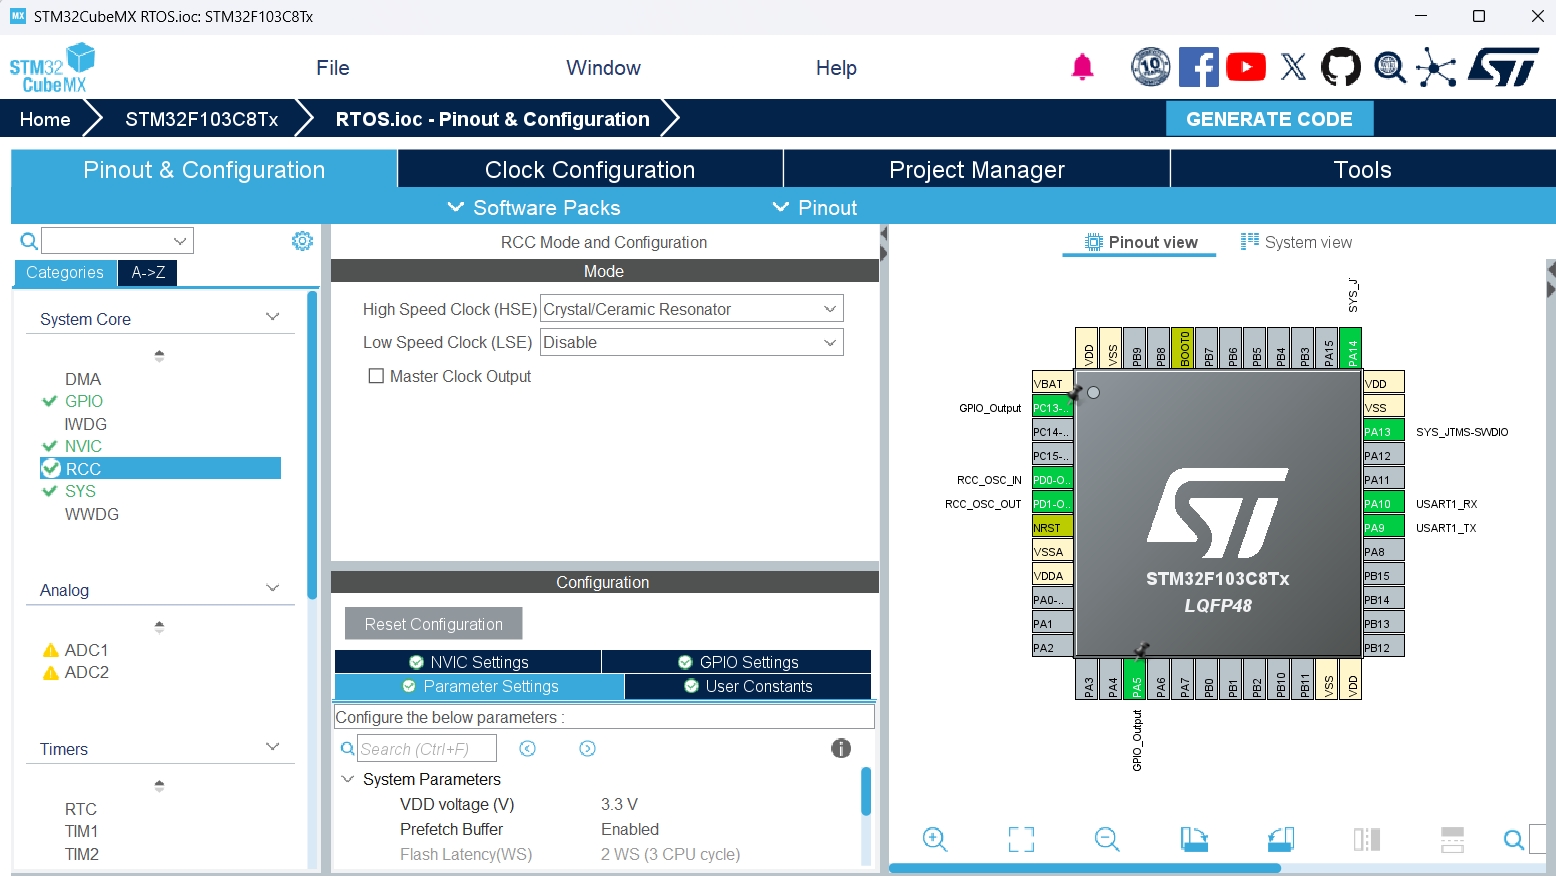The height and width of the screenshot is (882, 1556).
Task: Go to previous parameter search result
Action: click(528, 748)
